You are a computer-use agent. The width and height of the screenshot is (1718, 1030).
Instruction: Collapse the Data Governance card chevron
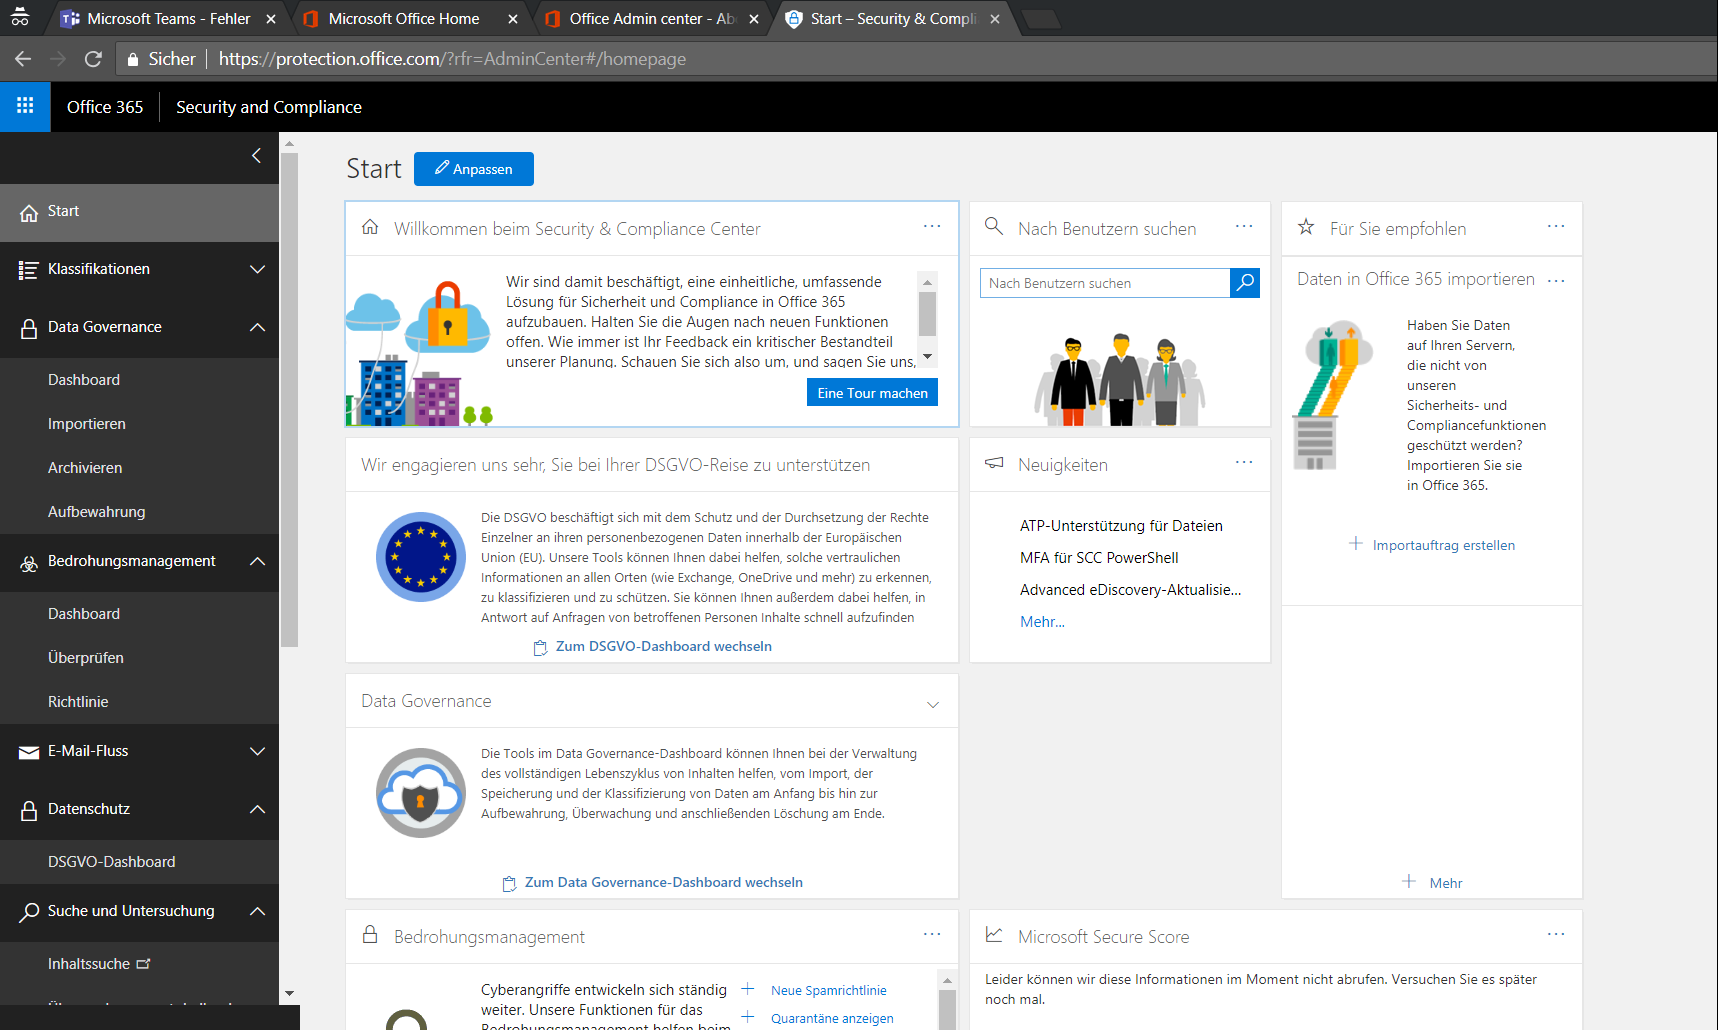[x=933, y=704]
